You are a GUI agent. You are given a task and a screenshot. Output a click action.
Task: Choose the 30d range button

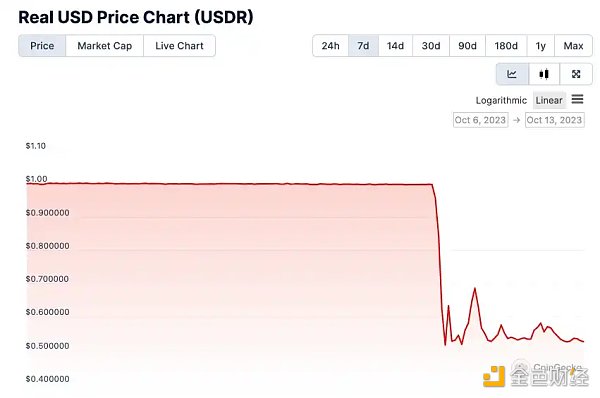(431, 46)
